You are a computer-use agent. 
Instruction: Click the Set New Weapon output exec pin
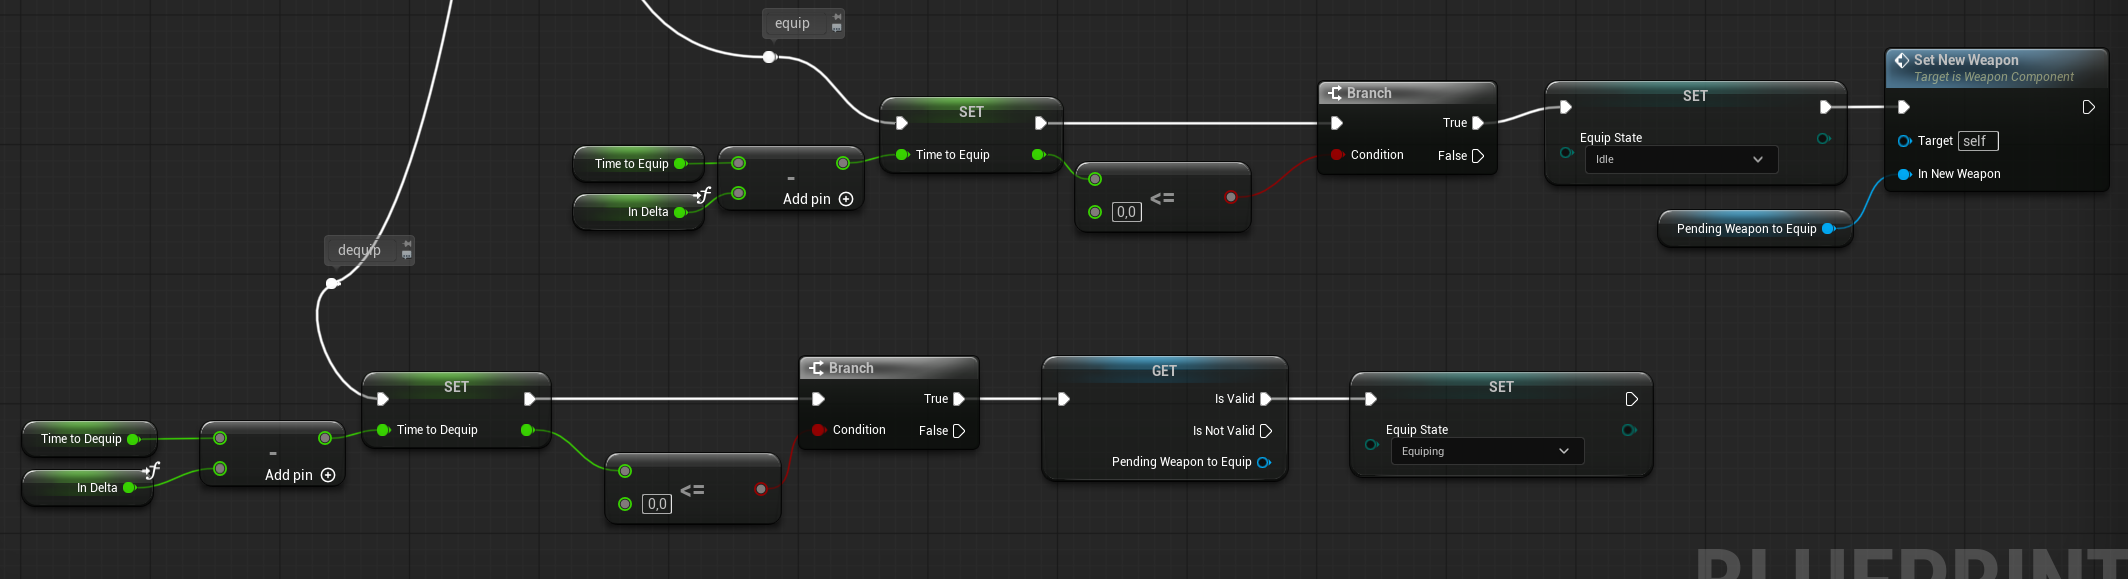pyautogui.click(x=2088, y=107)
